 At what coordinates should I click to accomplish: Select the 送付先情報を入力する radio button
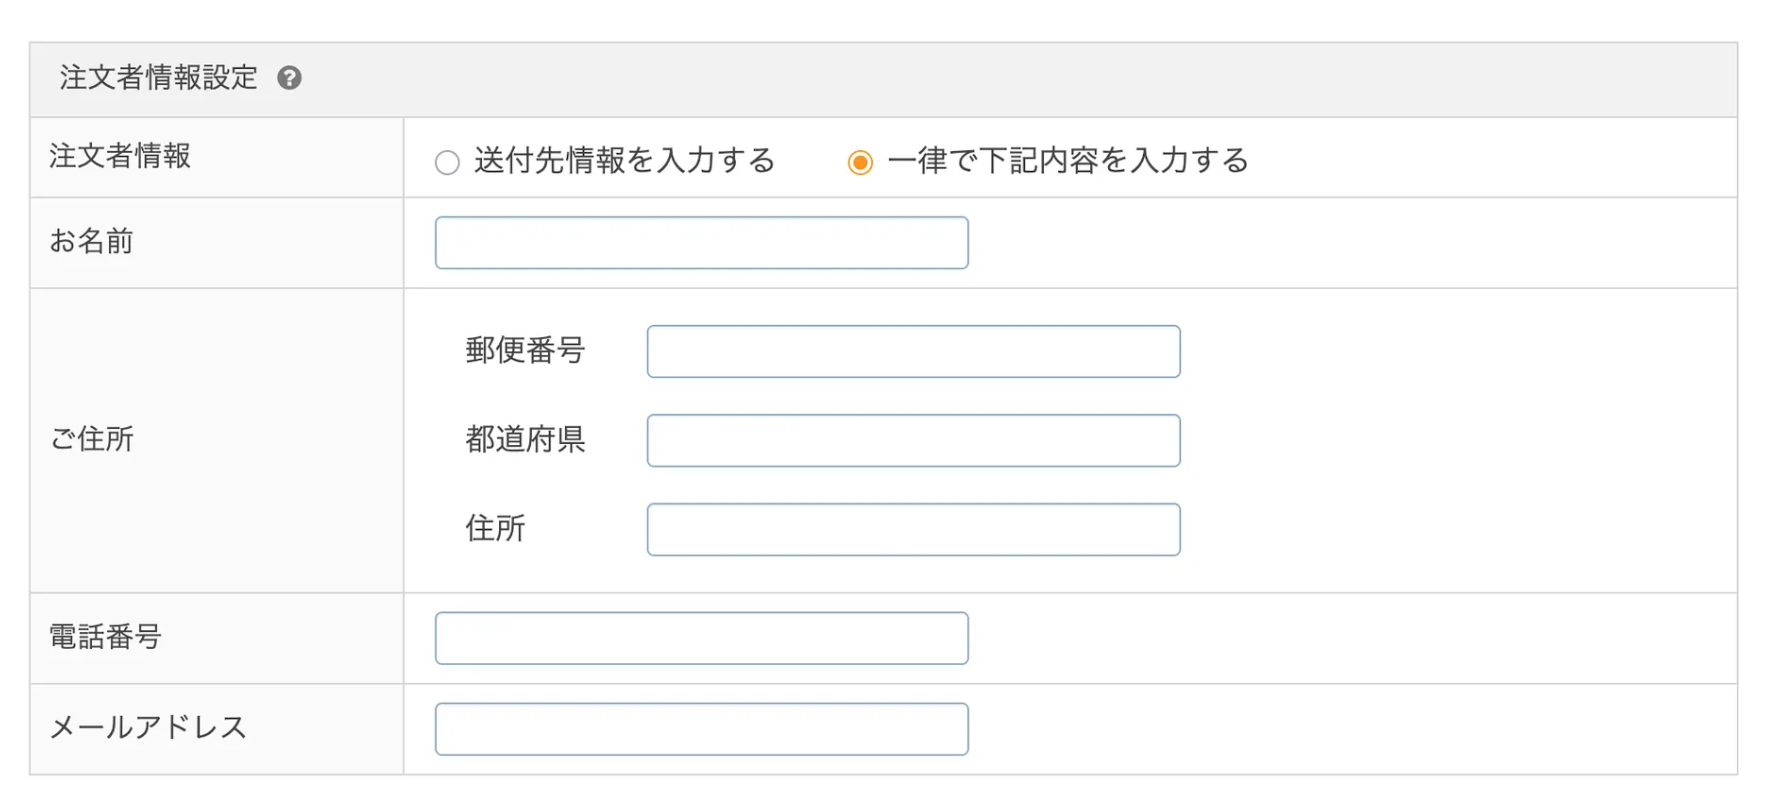[x=447, y=162]
